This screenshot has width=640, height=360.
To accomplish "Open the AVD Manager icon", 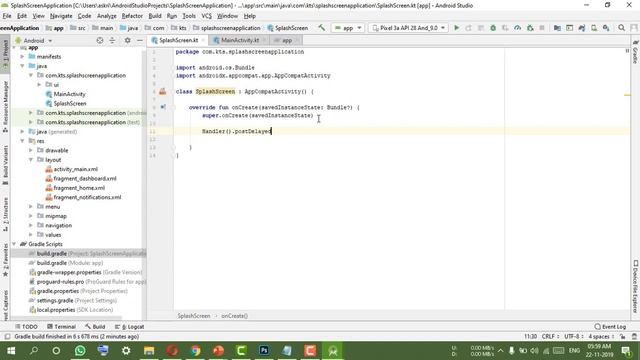I will pos(594,28).
